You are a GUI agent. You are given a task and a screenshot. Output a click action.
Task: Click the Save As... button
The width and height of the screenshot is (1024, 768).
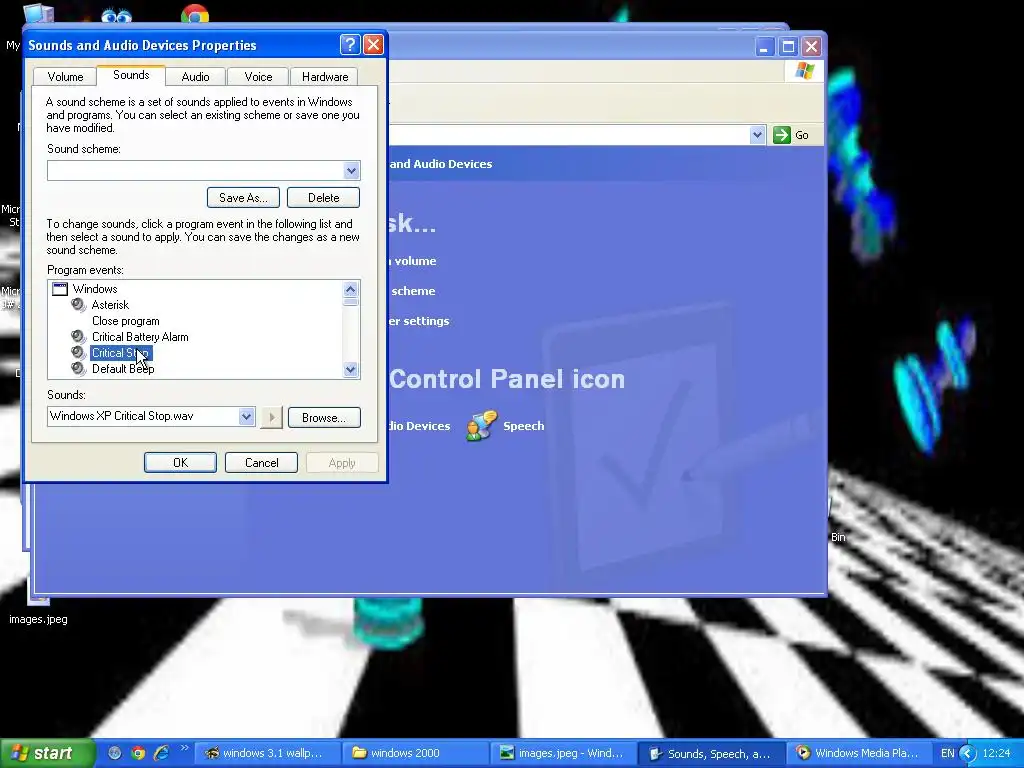tap(243, 197)
